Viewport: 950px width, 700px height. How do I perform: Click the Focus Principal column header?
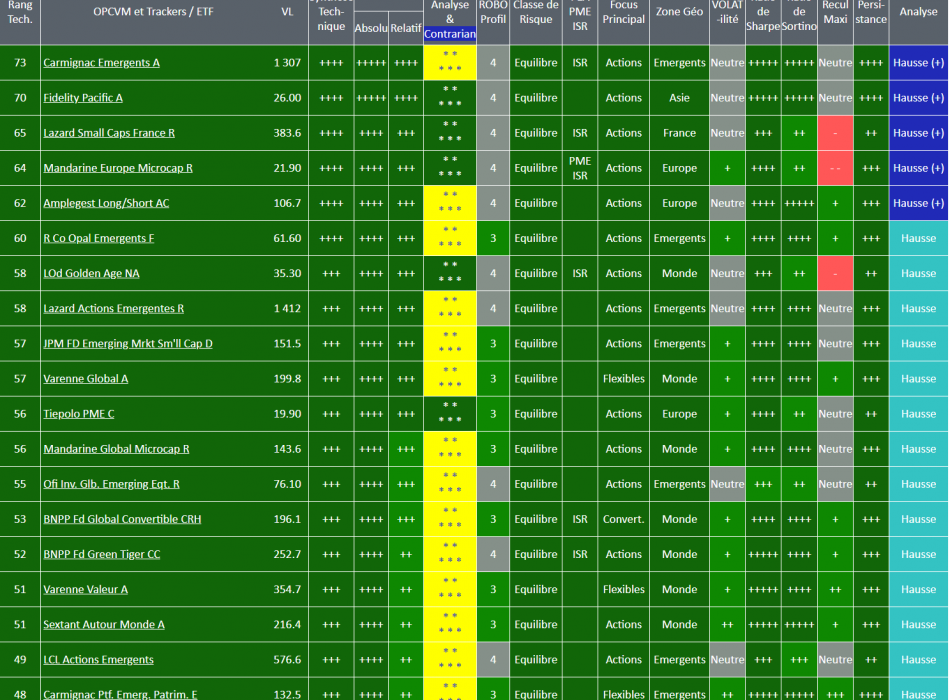click(x=623, y=12)
